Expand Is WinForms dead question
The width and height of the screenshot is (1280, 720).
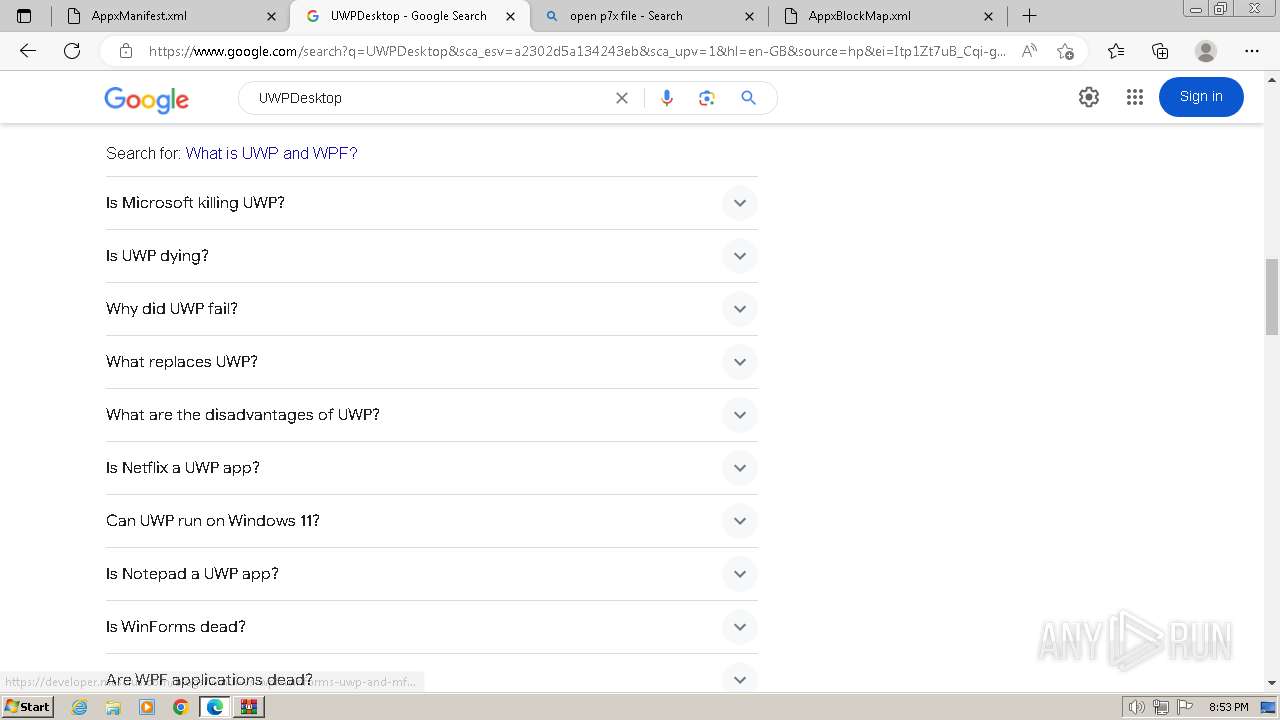[432, 627]
